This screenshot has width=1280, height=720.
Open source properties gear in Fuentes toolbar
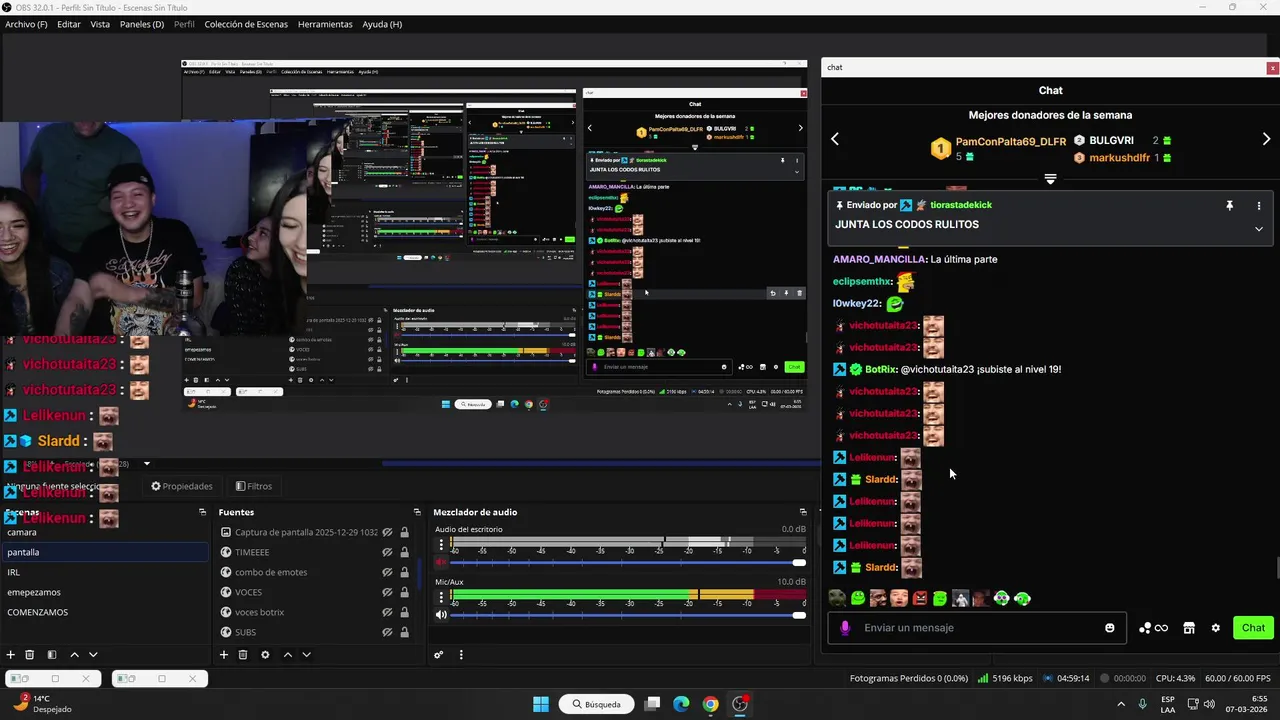265,655
